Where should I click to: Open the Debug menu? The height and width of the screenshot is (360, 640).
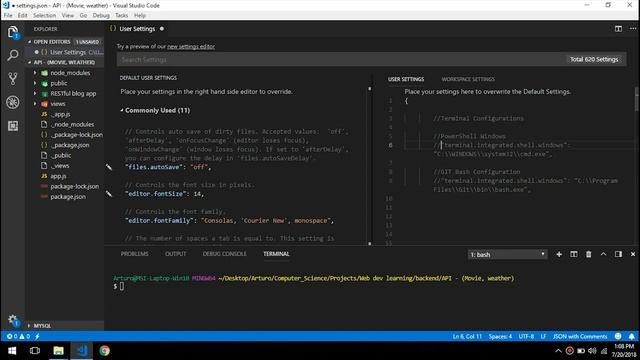pyautogui.click(x=101, y=15)
